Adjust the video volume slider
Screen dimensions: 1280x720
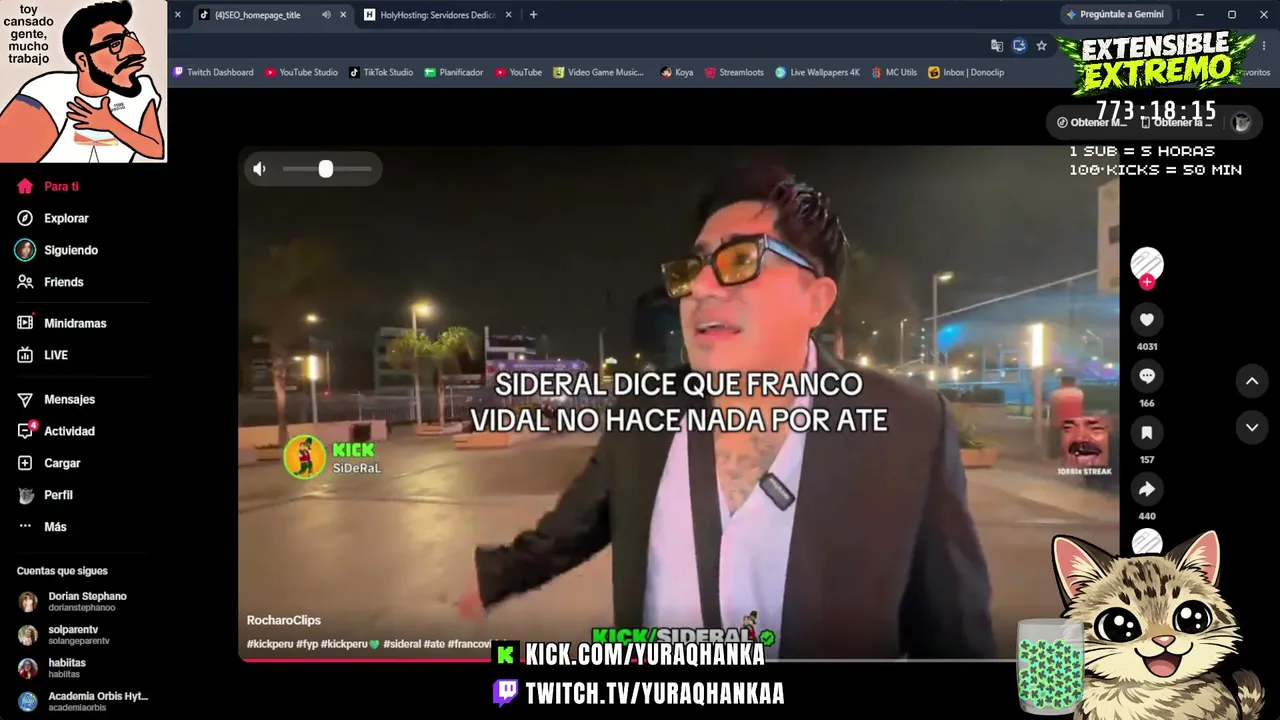[x=327, y=169]
